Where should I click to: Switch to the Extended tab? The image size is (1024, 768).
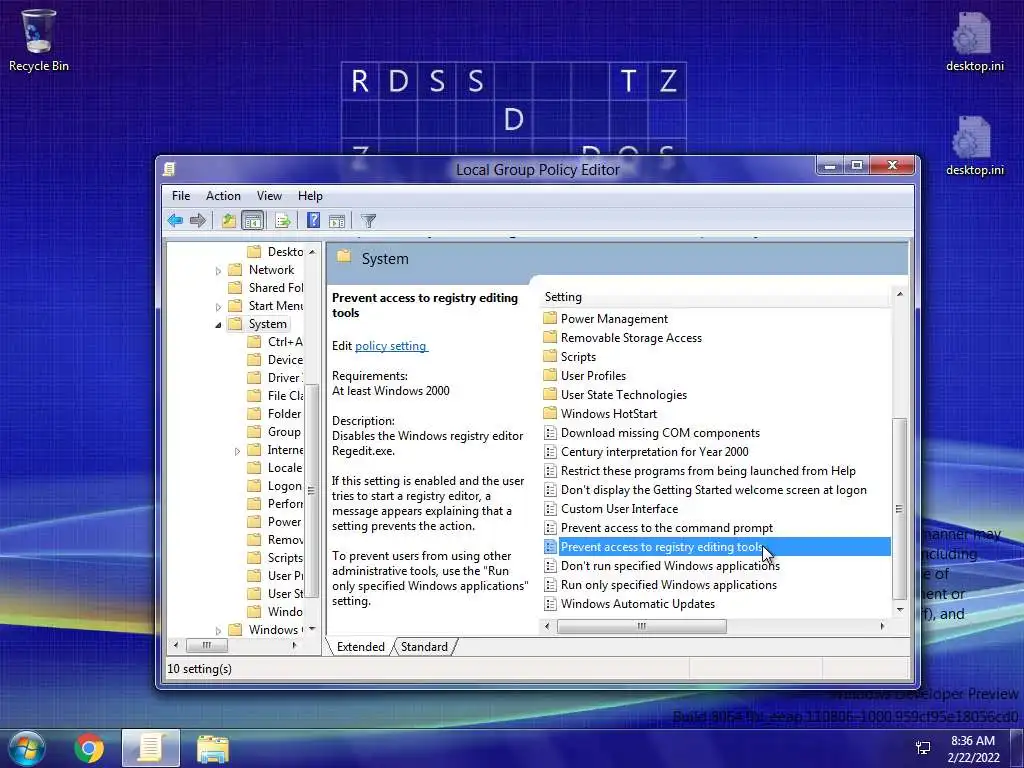tap(360, 647)
